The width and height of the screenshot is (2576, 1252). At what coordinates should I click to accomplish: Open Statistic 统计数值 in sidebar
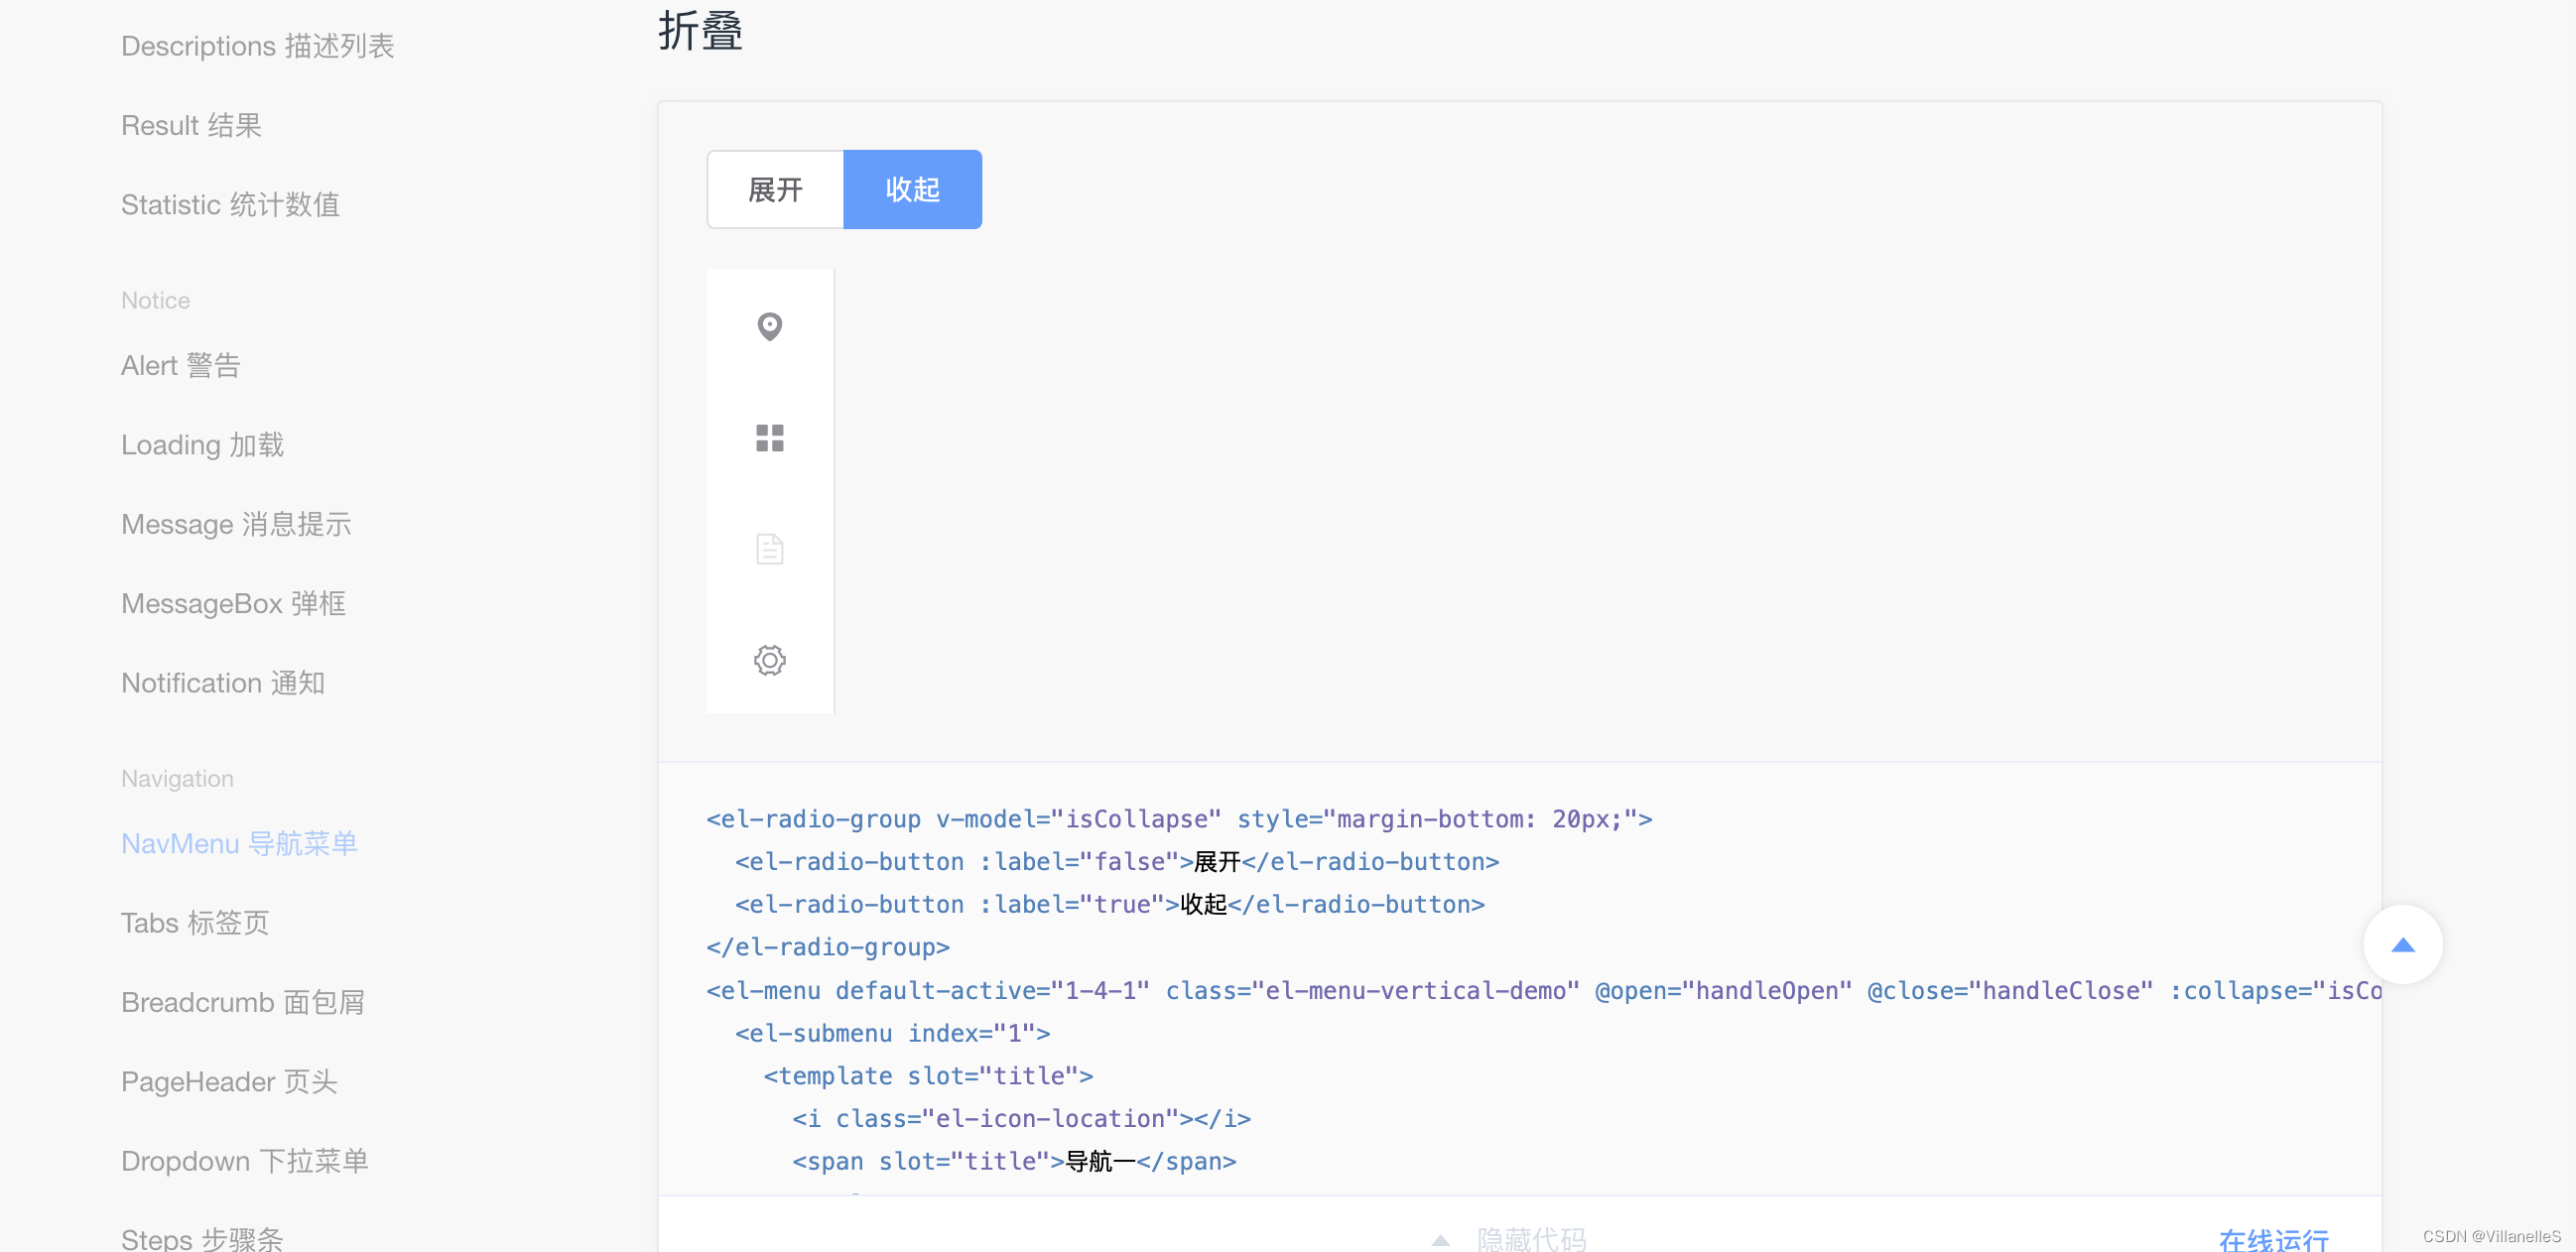(230, 205)
